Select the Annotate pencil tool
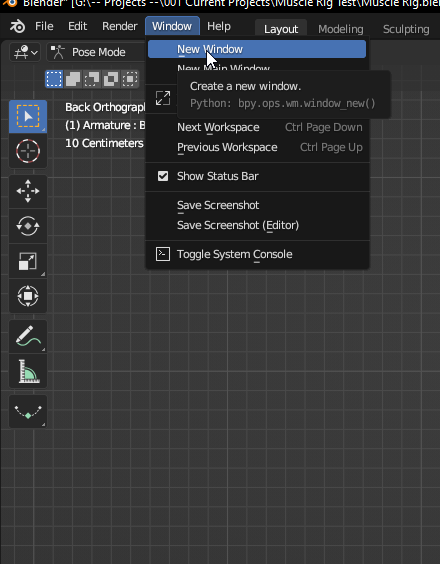 tap(28, 336)
